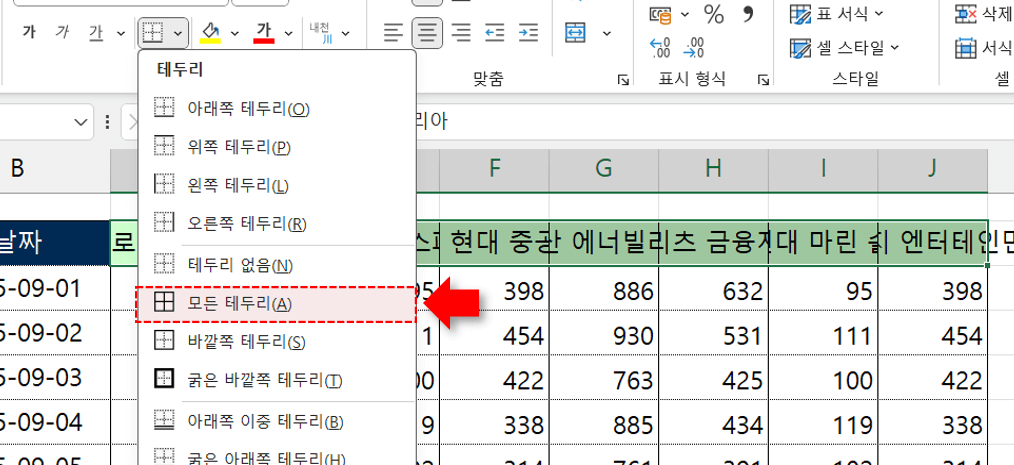
Task: Click cell with value 632
Action: [x=714, y=289]
